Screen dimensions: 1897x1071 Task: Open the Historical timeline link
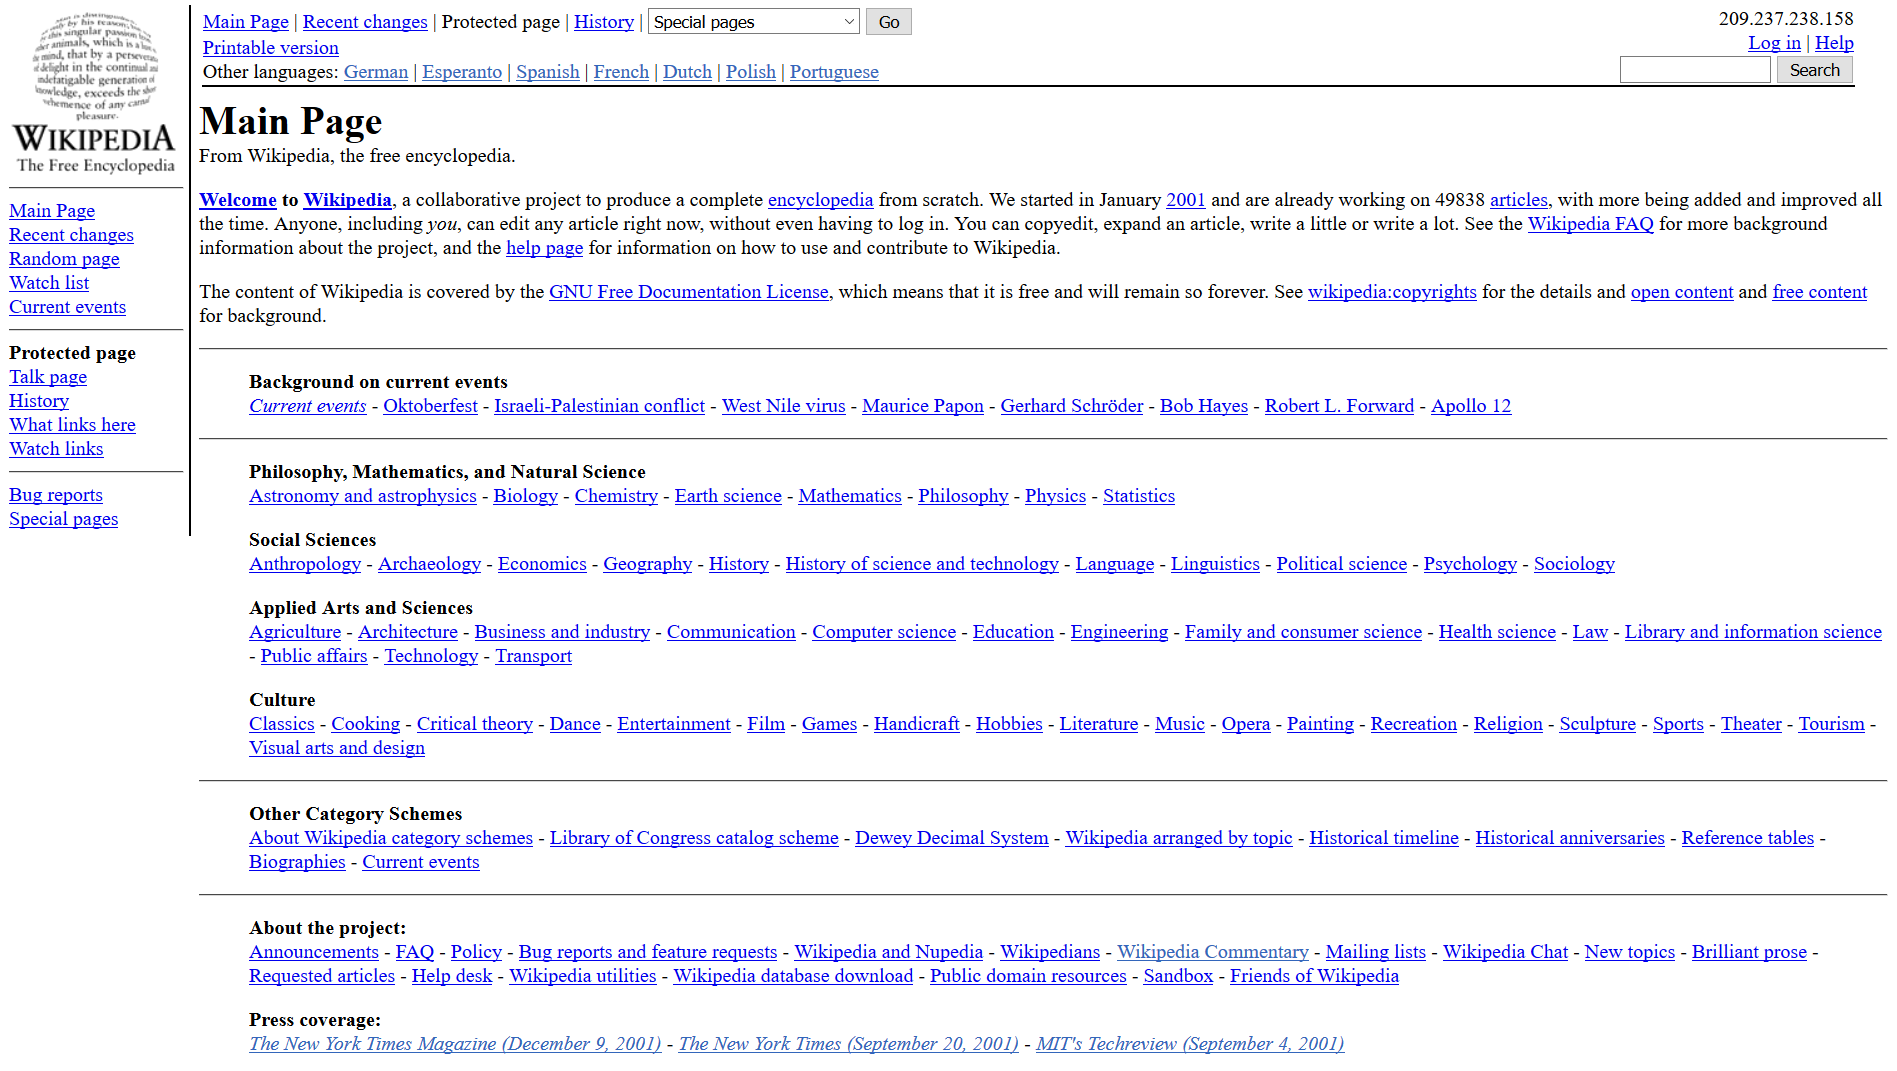1384,838
